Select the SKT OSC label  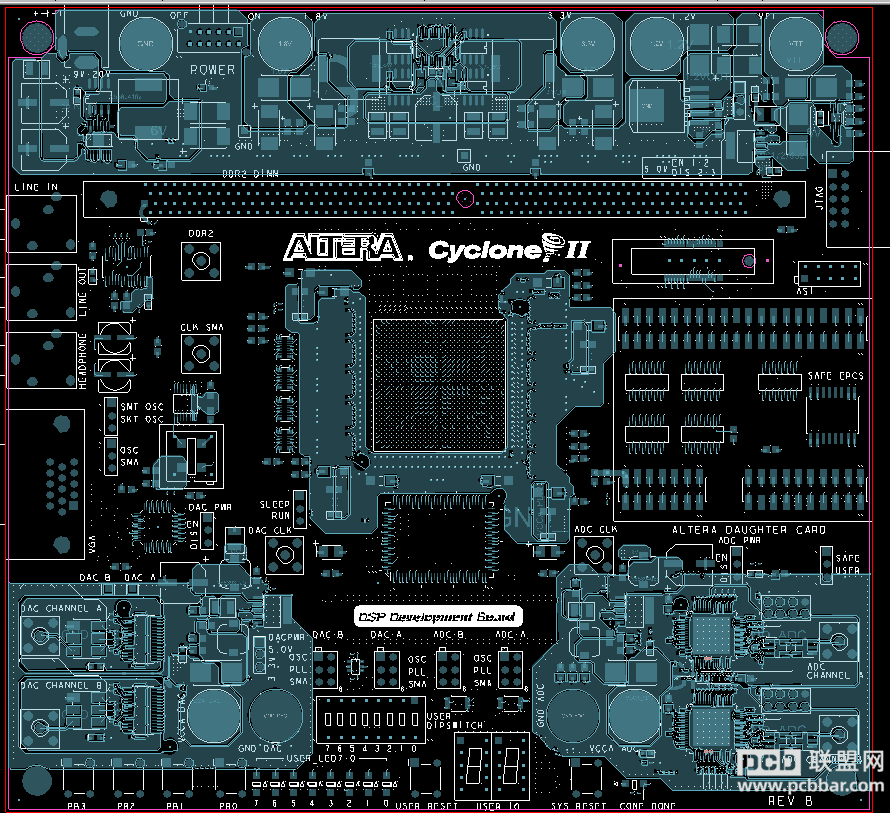point(142,419)
